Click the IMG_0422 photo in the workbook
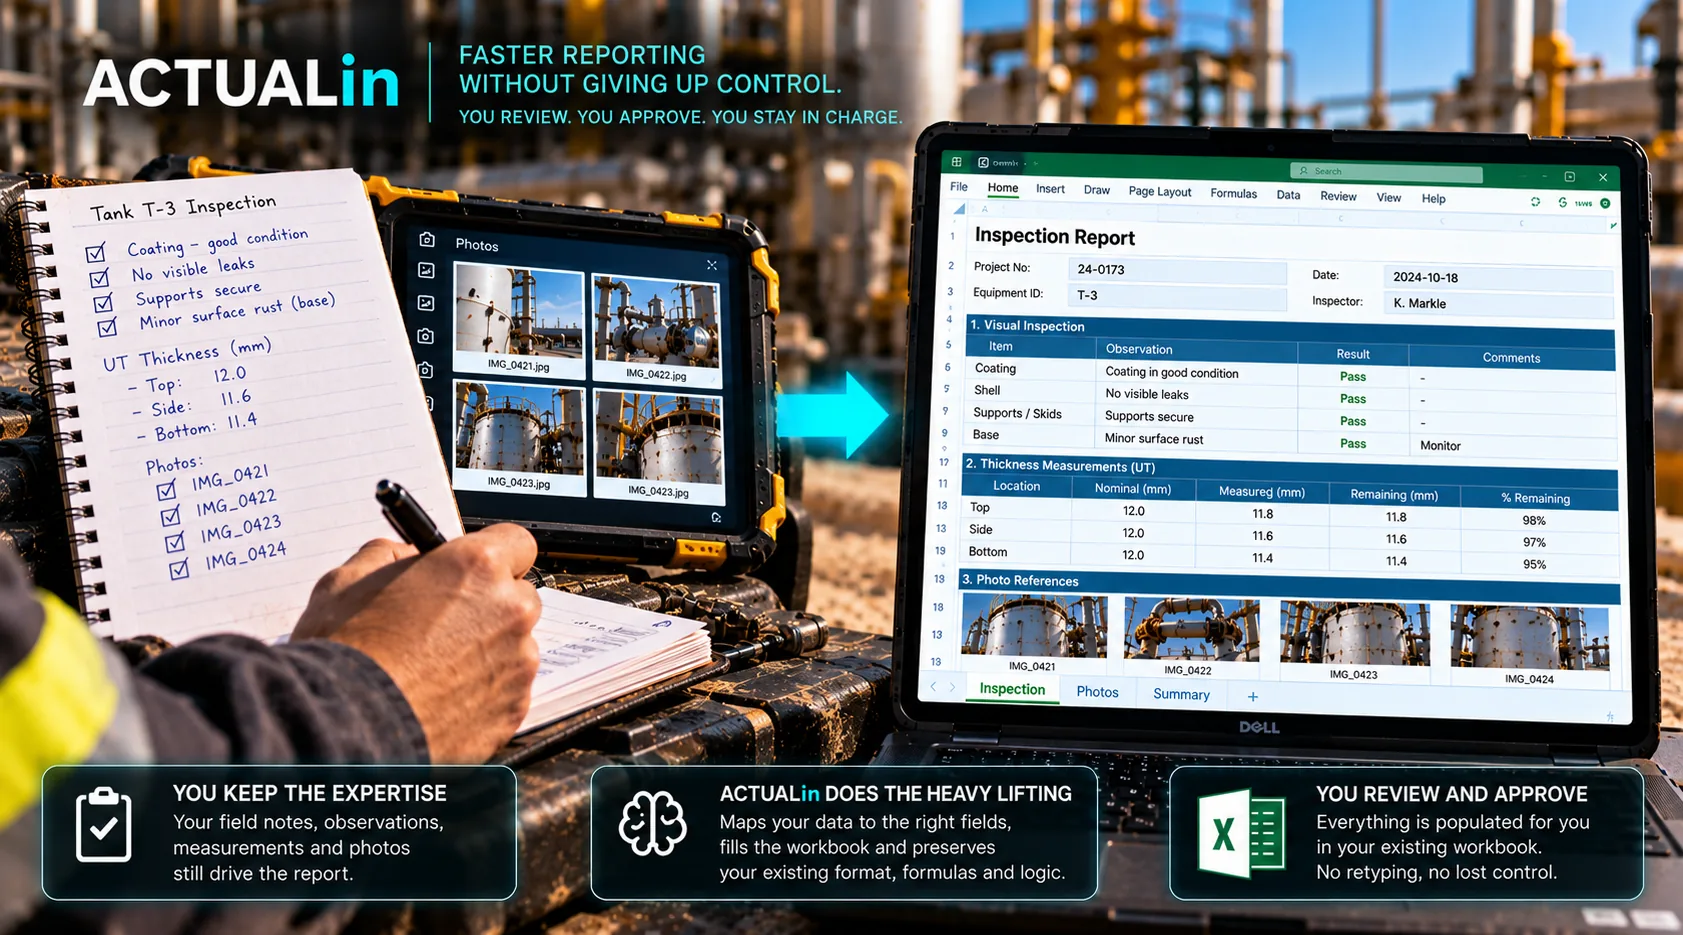 click(x=1191, y=630)
